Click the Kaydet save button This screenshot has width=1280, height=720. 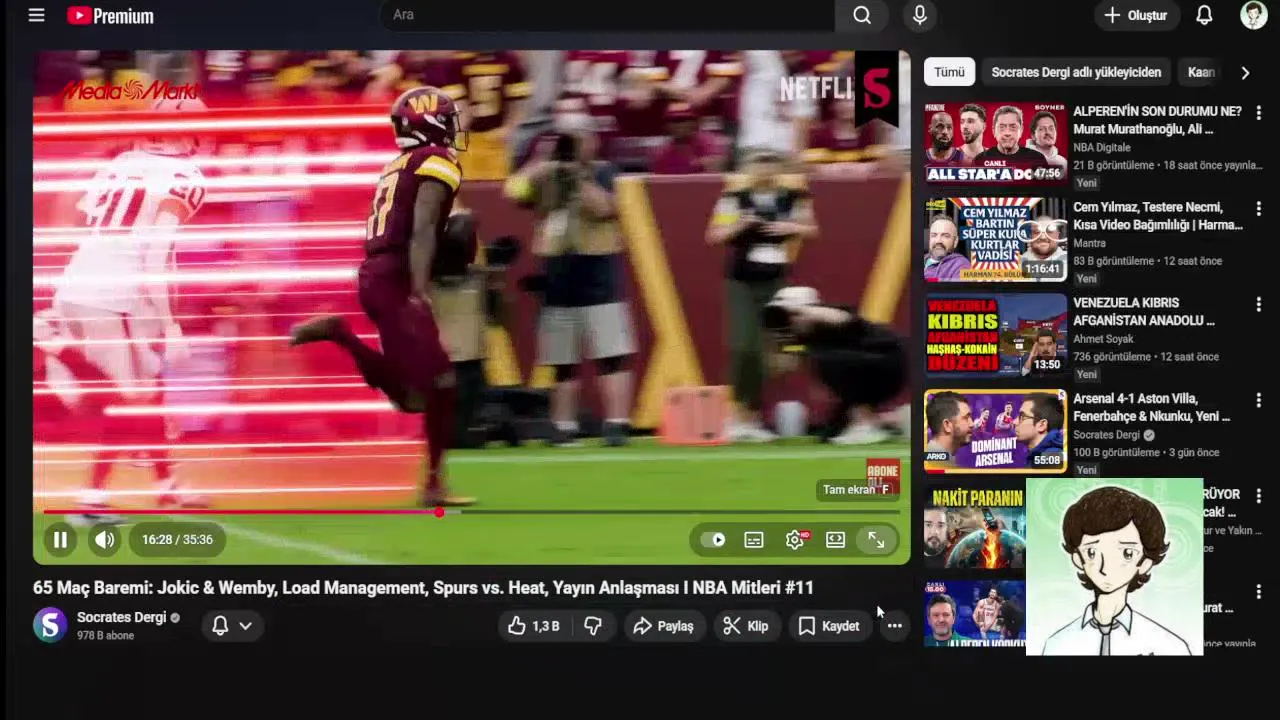(829, 626)
